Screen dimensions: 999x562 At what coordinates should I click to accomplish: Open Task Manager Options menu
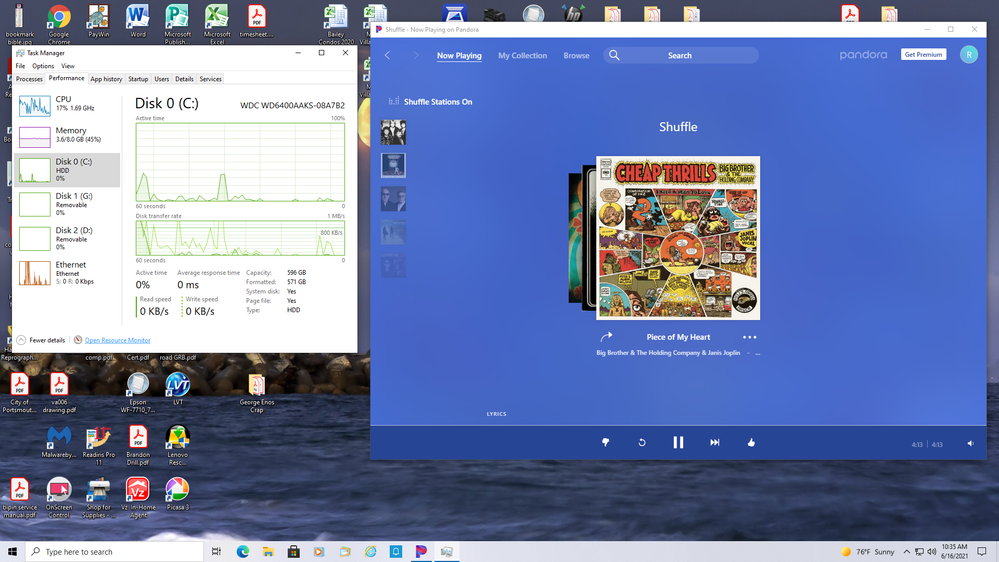pos(43,66)
